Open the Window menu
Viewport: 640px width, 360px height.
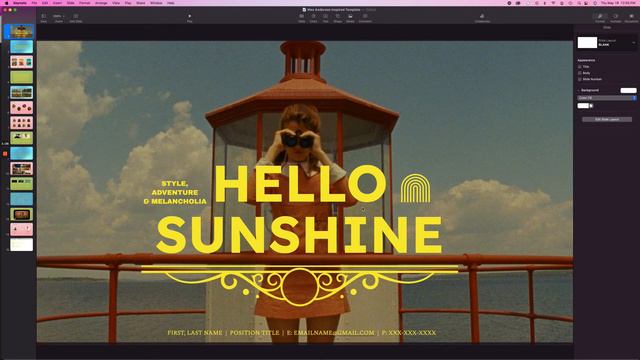pyautogui.click(x=156, y=3)
